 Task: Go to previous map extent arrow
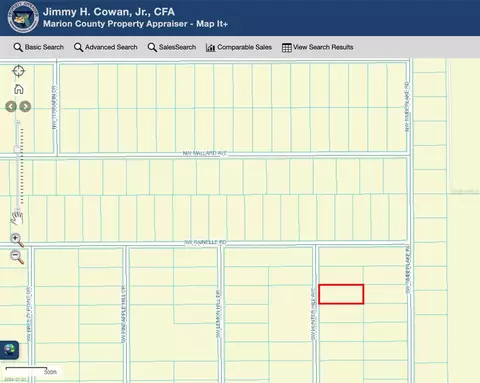[11, 107]
